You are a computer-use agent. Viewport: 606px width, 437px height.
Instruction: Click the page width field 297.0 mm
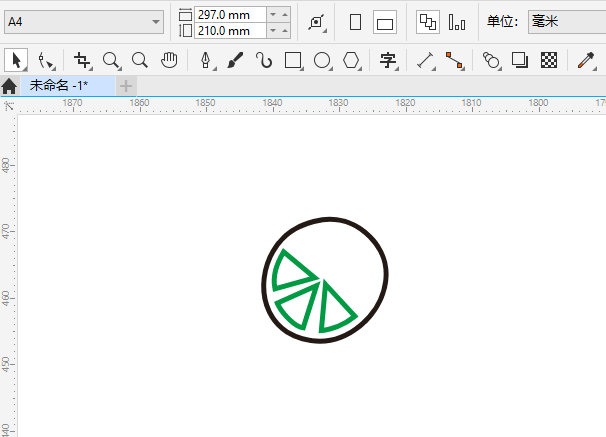coord(230,15)
